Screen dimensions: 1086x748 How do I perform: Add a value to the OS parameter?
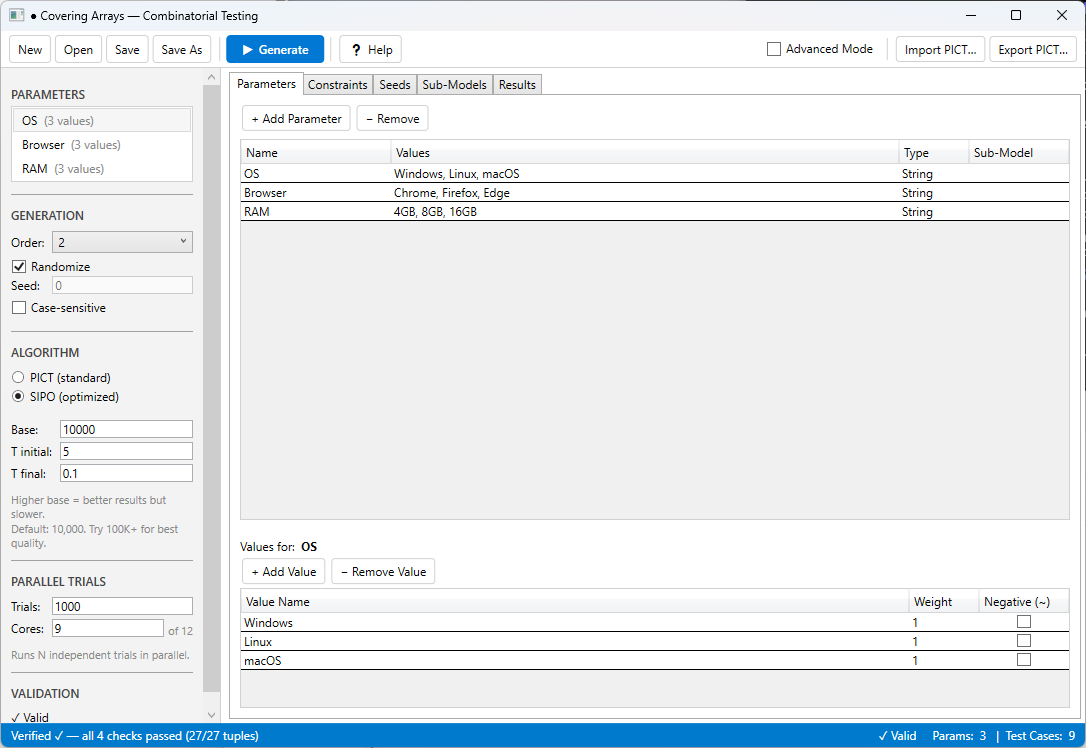click(x=283, y=571)
